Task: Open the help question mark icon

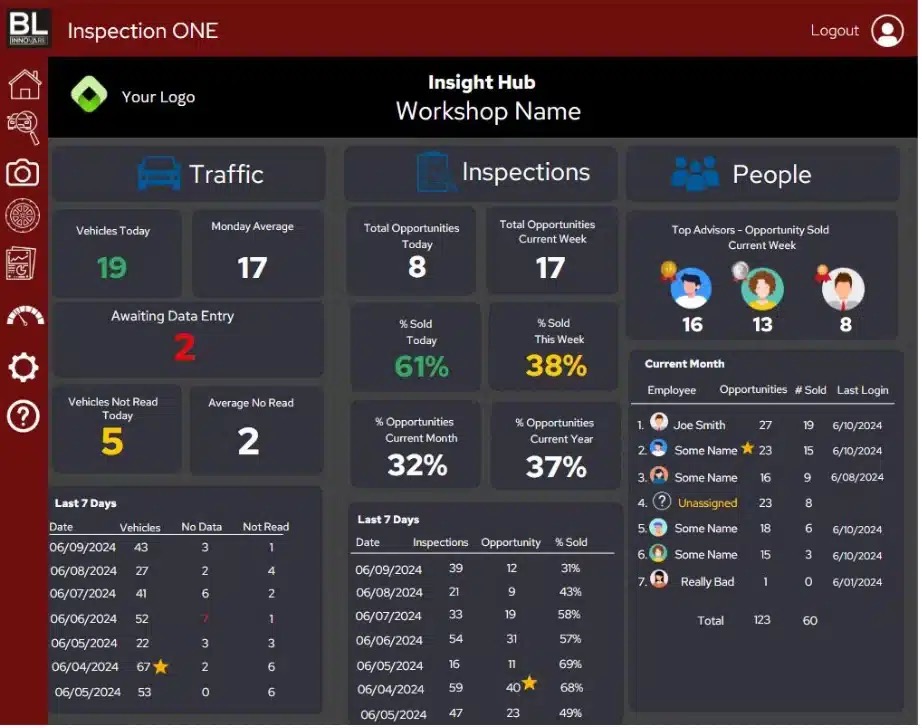Action: 23,415
